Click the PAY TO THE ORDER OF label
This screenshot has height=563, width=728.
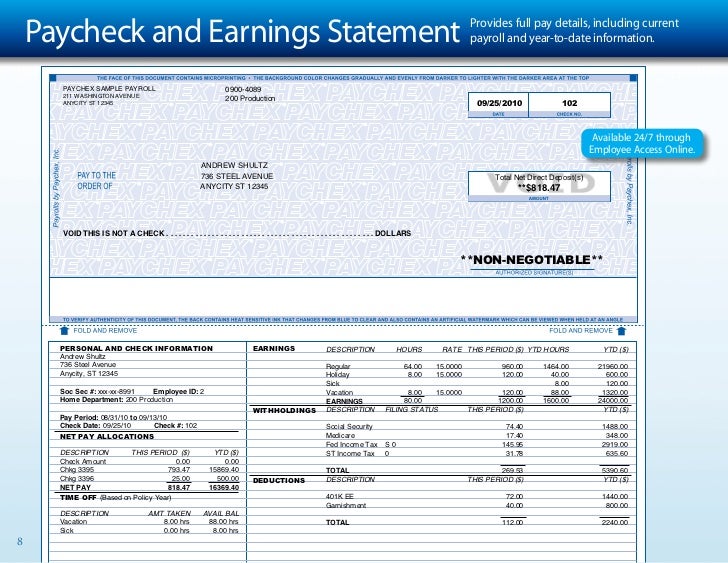[96, 181]
